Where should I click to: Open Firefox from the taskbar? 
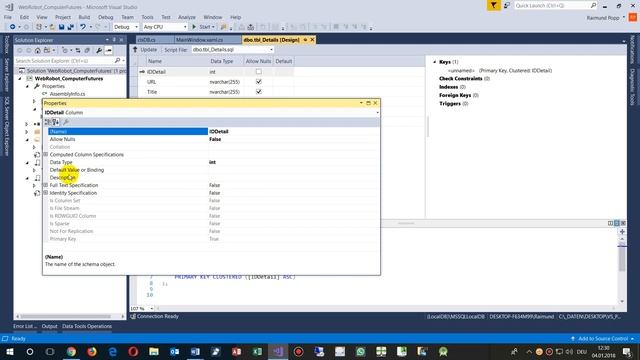pos(92,352)
